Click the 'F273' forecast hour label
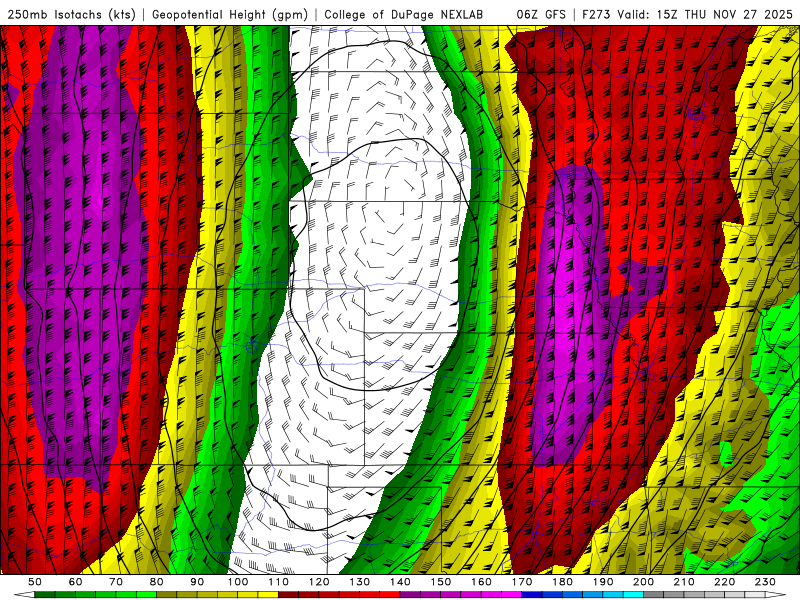This screenshot has width=800, height=600. [597, 15]
